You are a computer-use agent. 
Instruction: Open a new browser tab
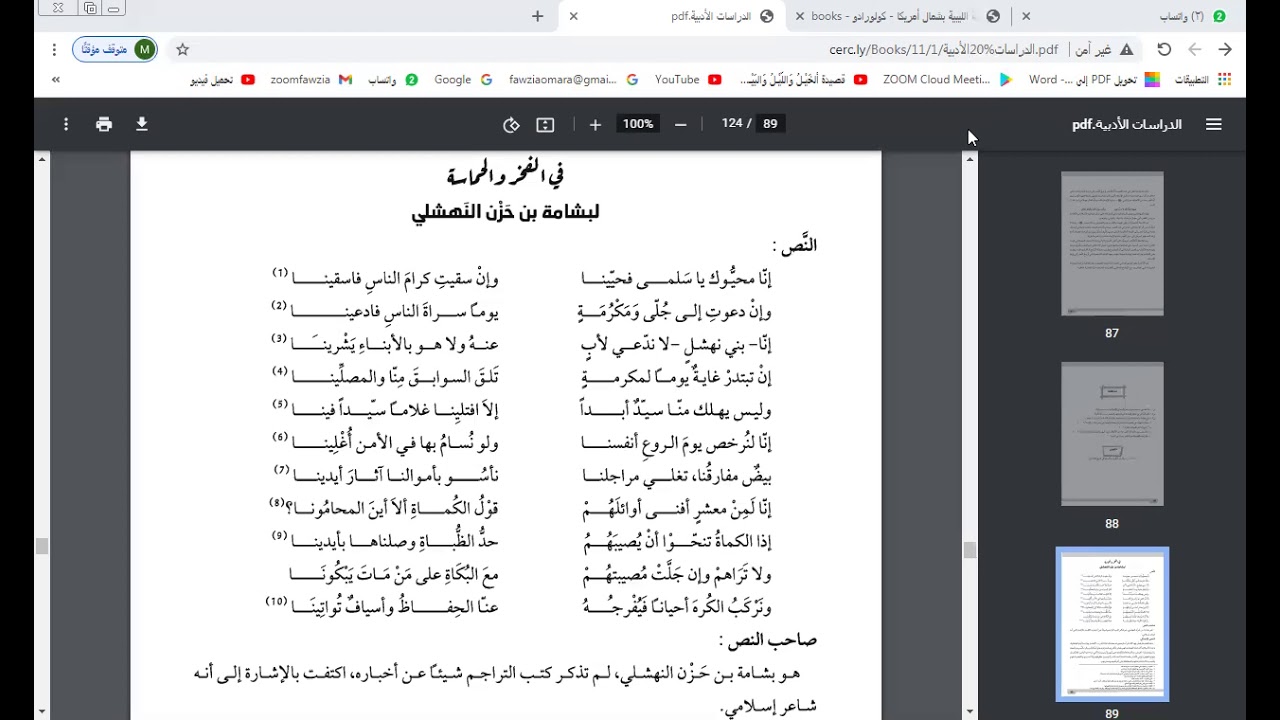coord(538,16)
